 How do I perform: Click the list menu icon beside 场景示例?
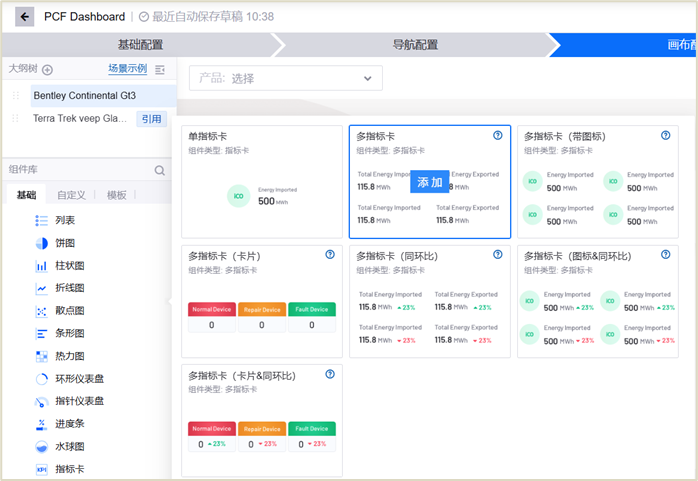(160, 70)
